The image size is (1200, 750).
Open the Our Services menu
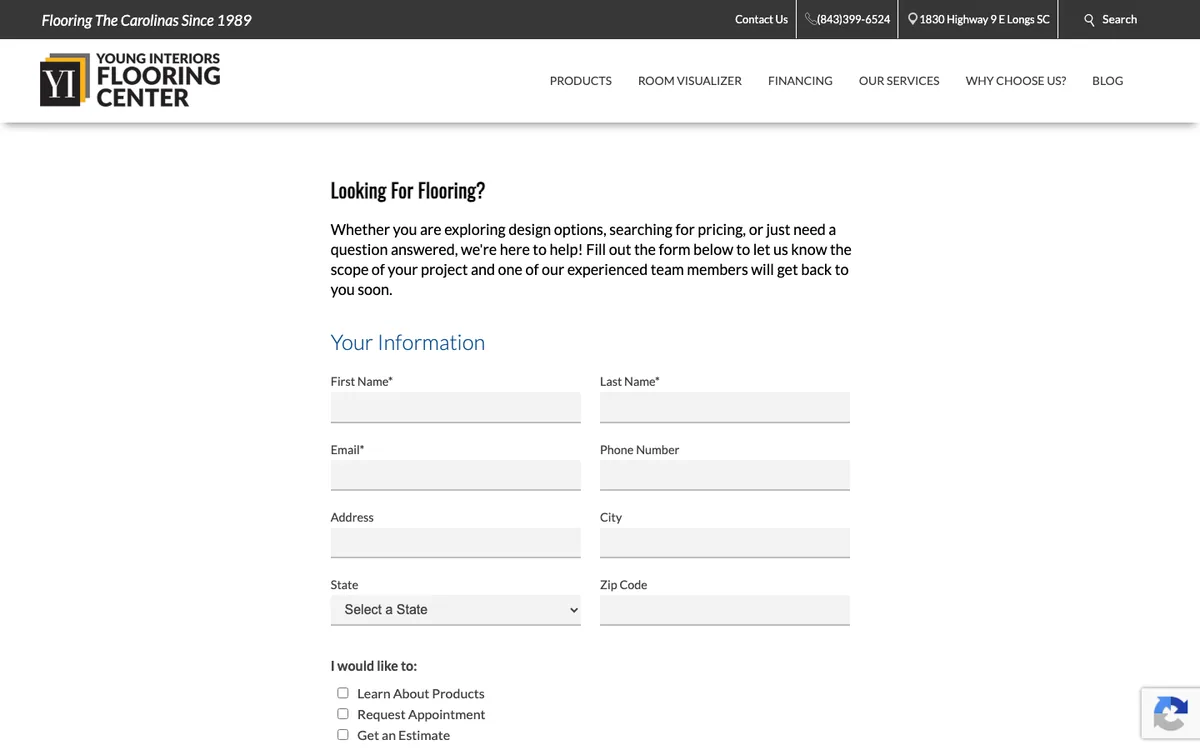pyautogui.click(x=899, y=81)
